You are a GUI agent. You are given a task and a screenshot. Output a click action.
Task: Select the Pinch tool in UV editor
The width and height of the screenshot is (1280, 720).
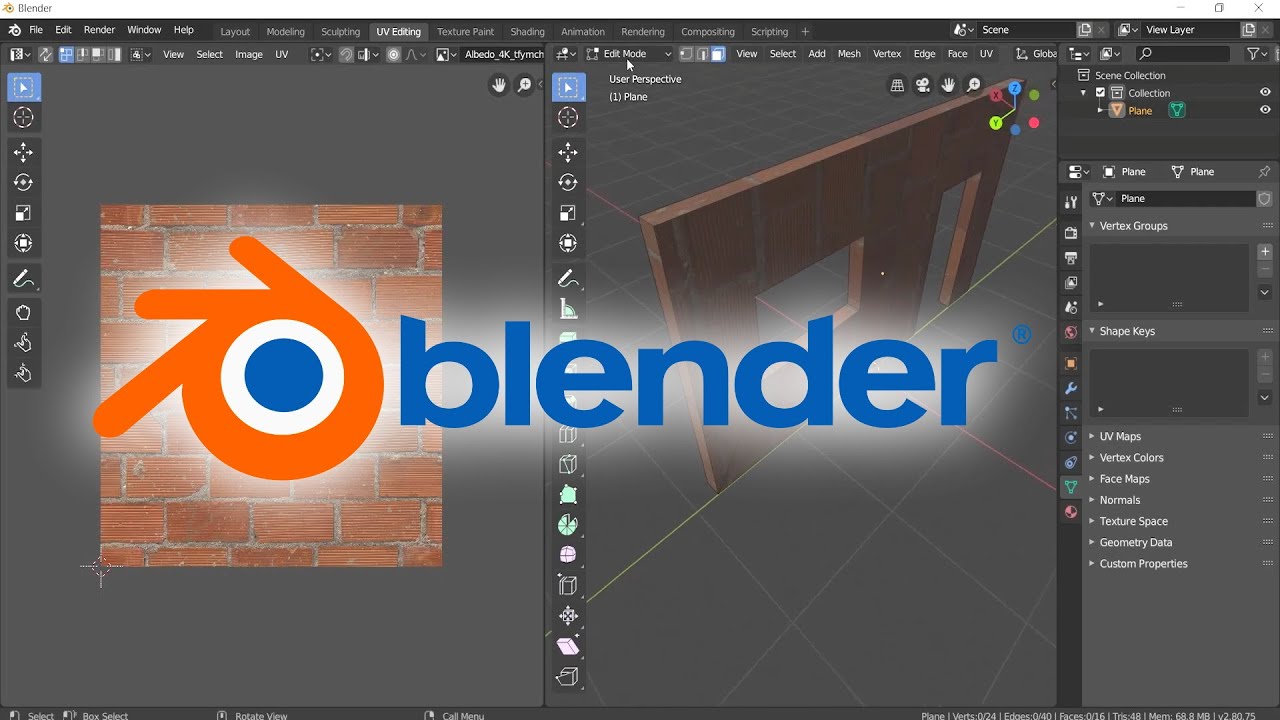[23, 374]
